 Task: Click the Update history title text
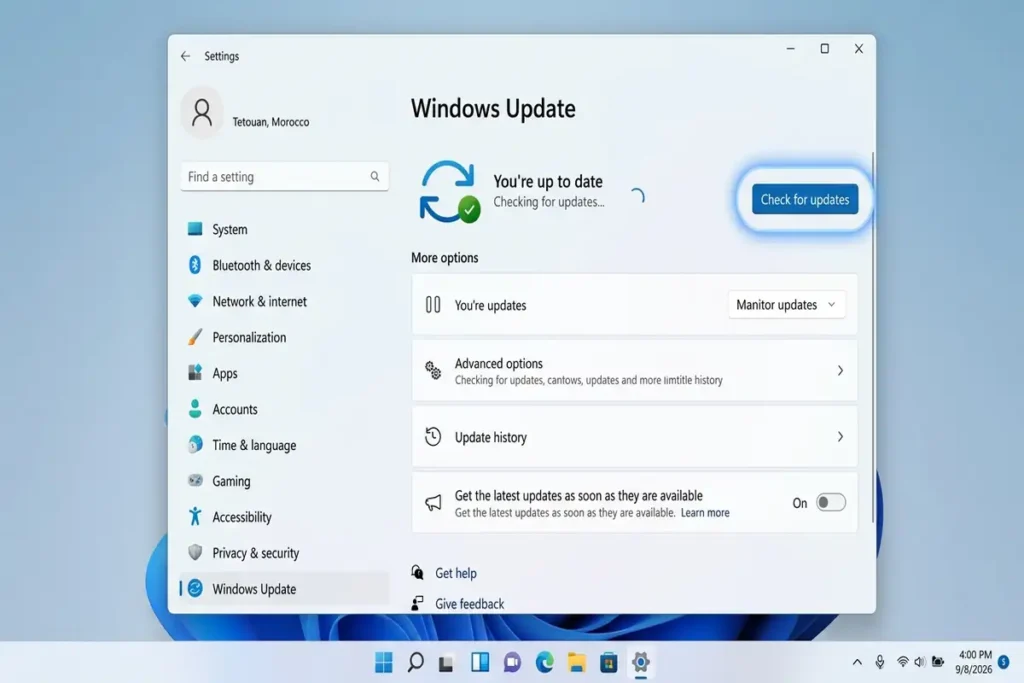pos(490,437)
